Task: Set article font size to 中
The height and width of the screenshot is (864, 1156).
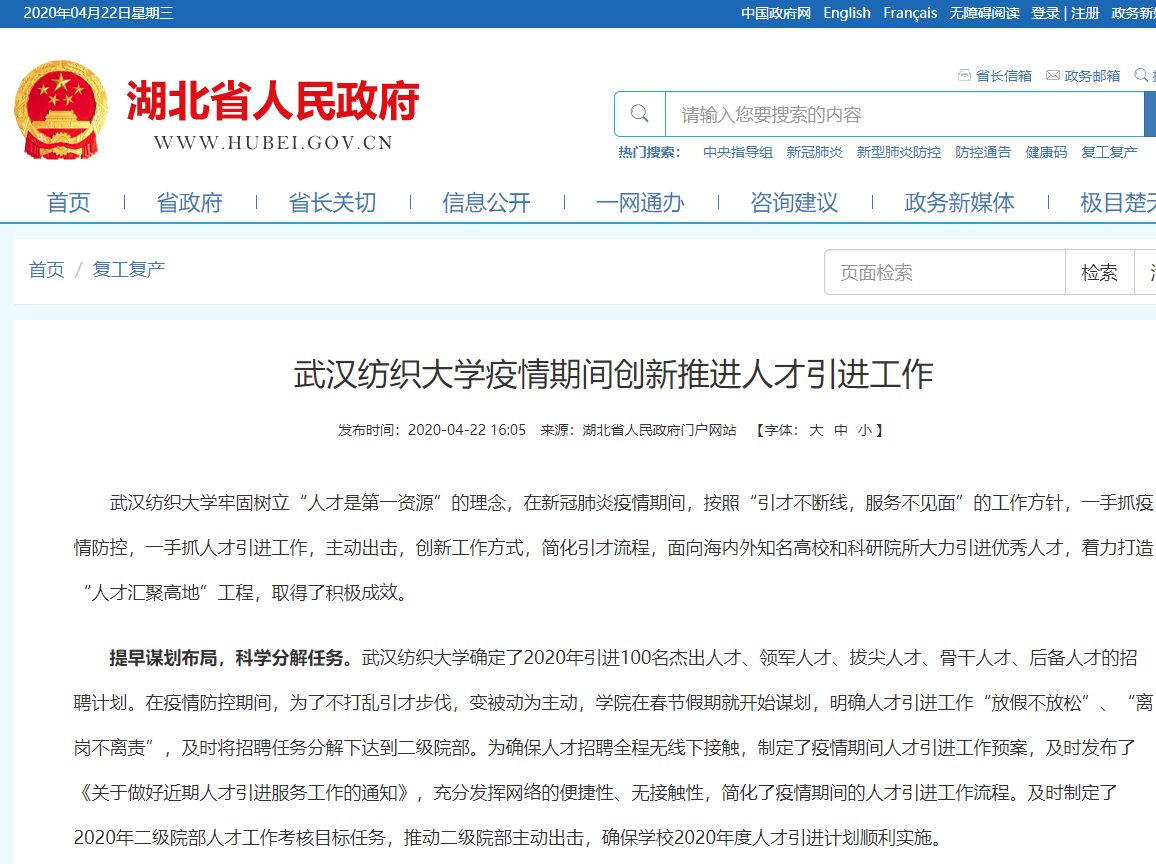Action: 840,430
